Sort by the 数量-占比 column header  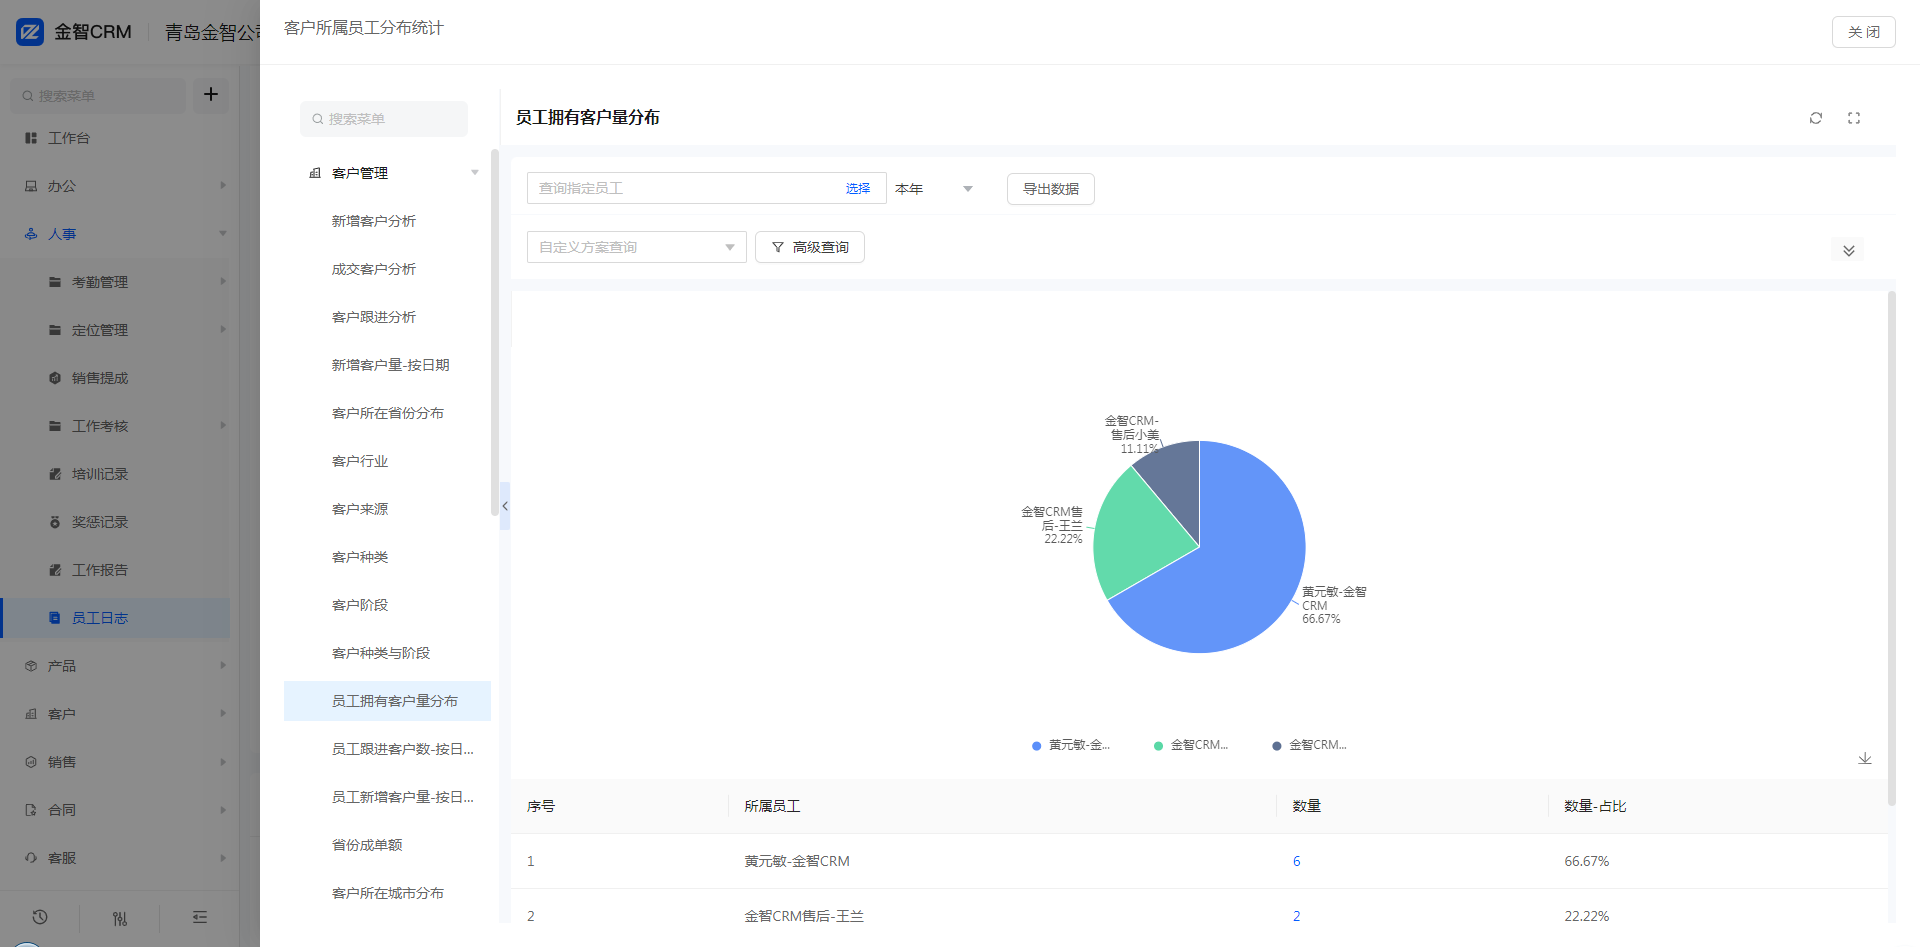pyautogui.click(x=1595, y=806)
